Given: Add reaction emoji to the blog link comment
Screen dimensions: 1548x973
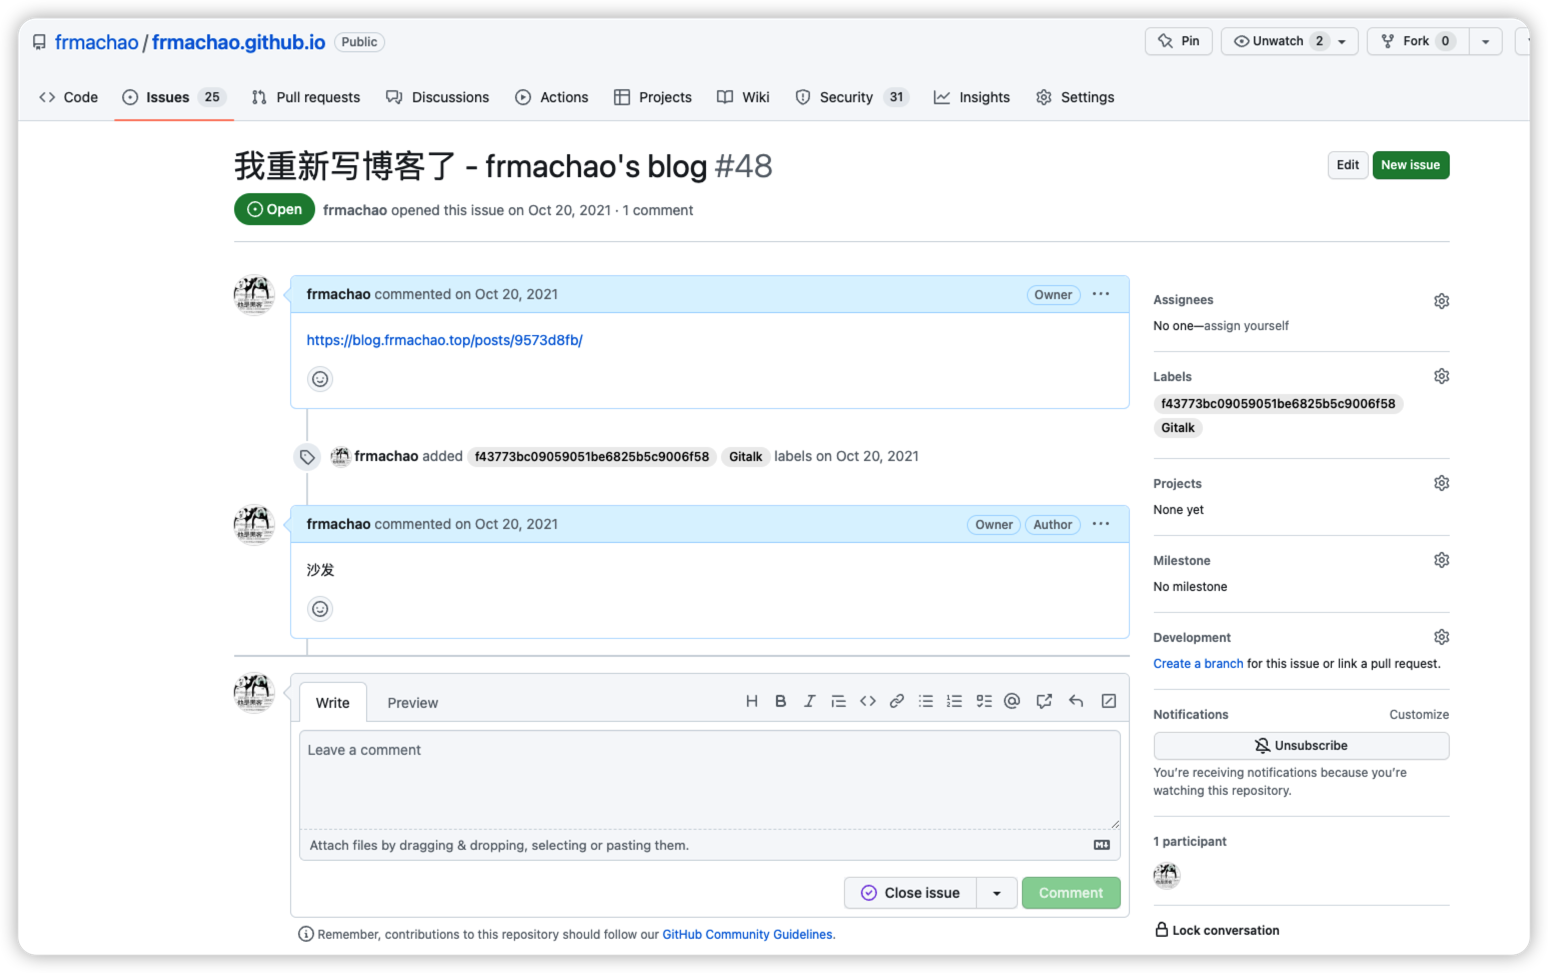Looking at the screenshot, I should (x=320, y=379).
